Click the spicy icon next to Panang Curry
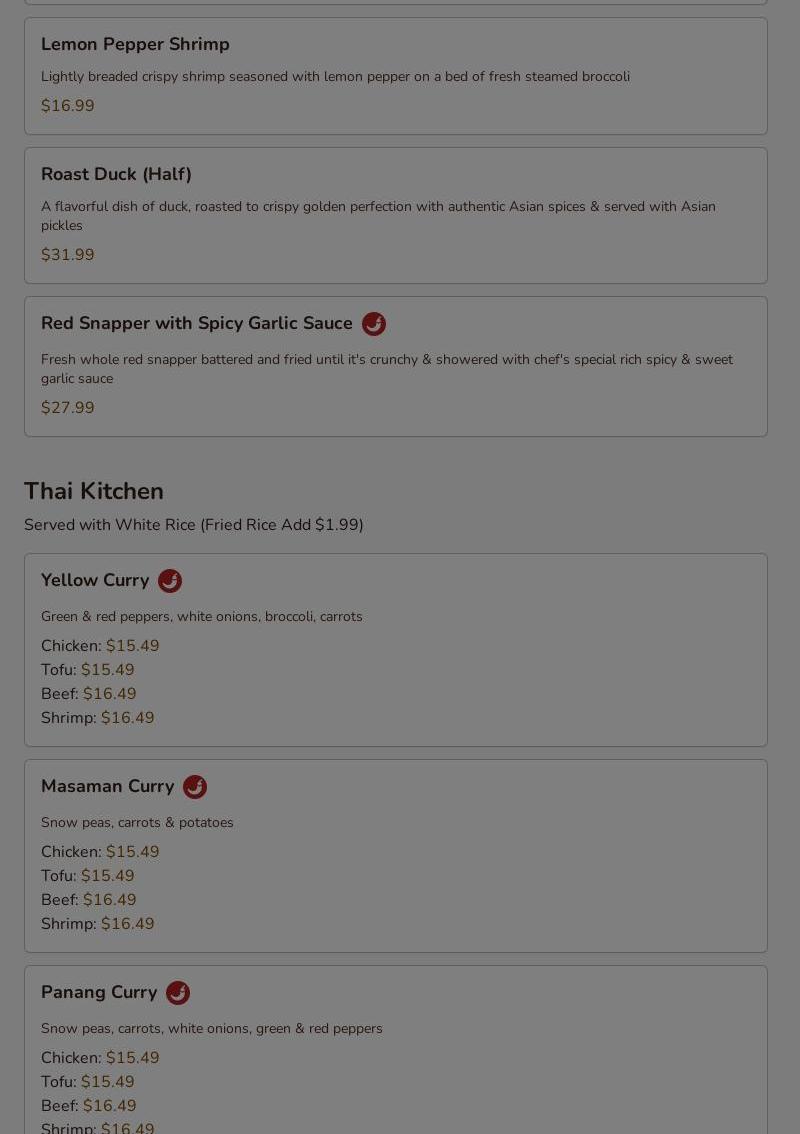Image resolution: width=800 pixels, height=1134 pixels. click(178, 993)
